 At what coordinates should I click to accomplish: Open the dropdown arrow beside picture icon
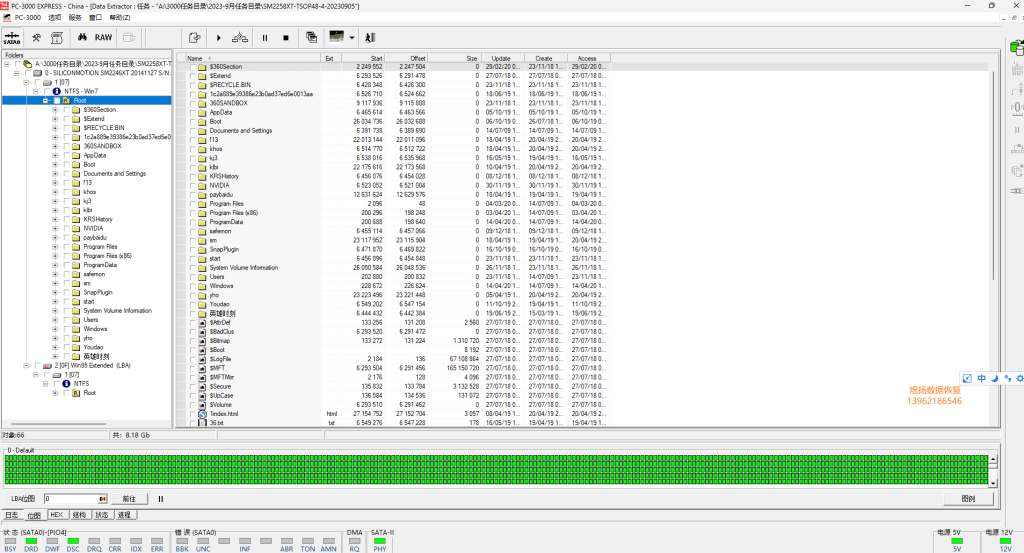pyautogui.click(x=351, y=38)
